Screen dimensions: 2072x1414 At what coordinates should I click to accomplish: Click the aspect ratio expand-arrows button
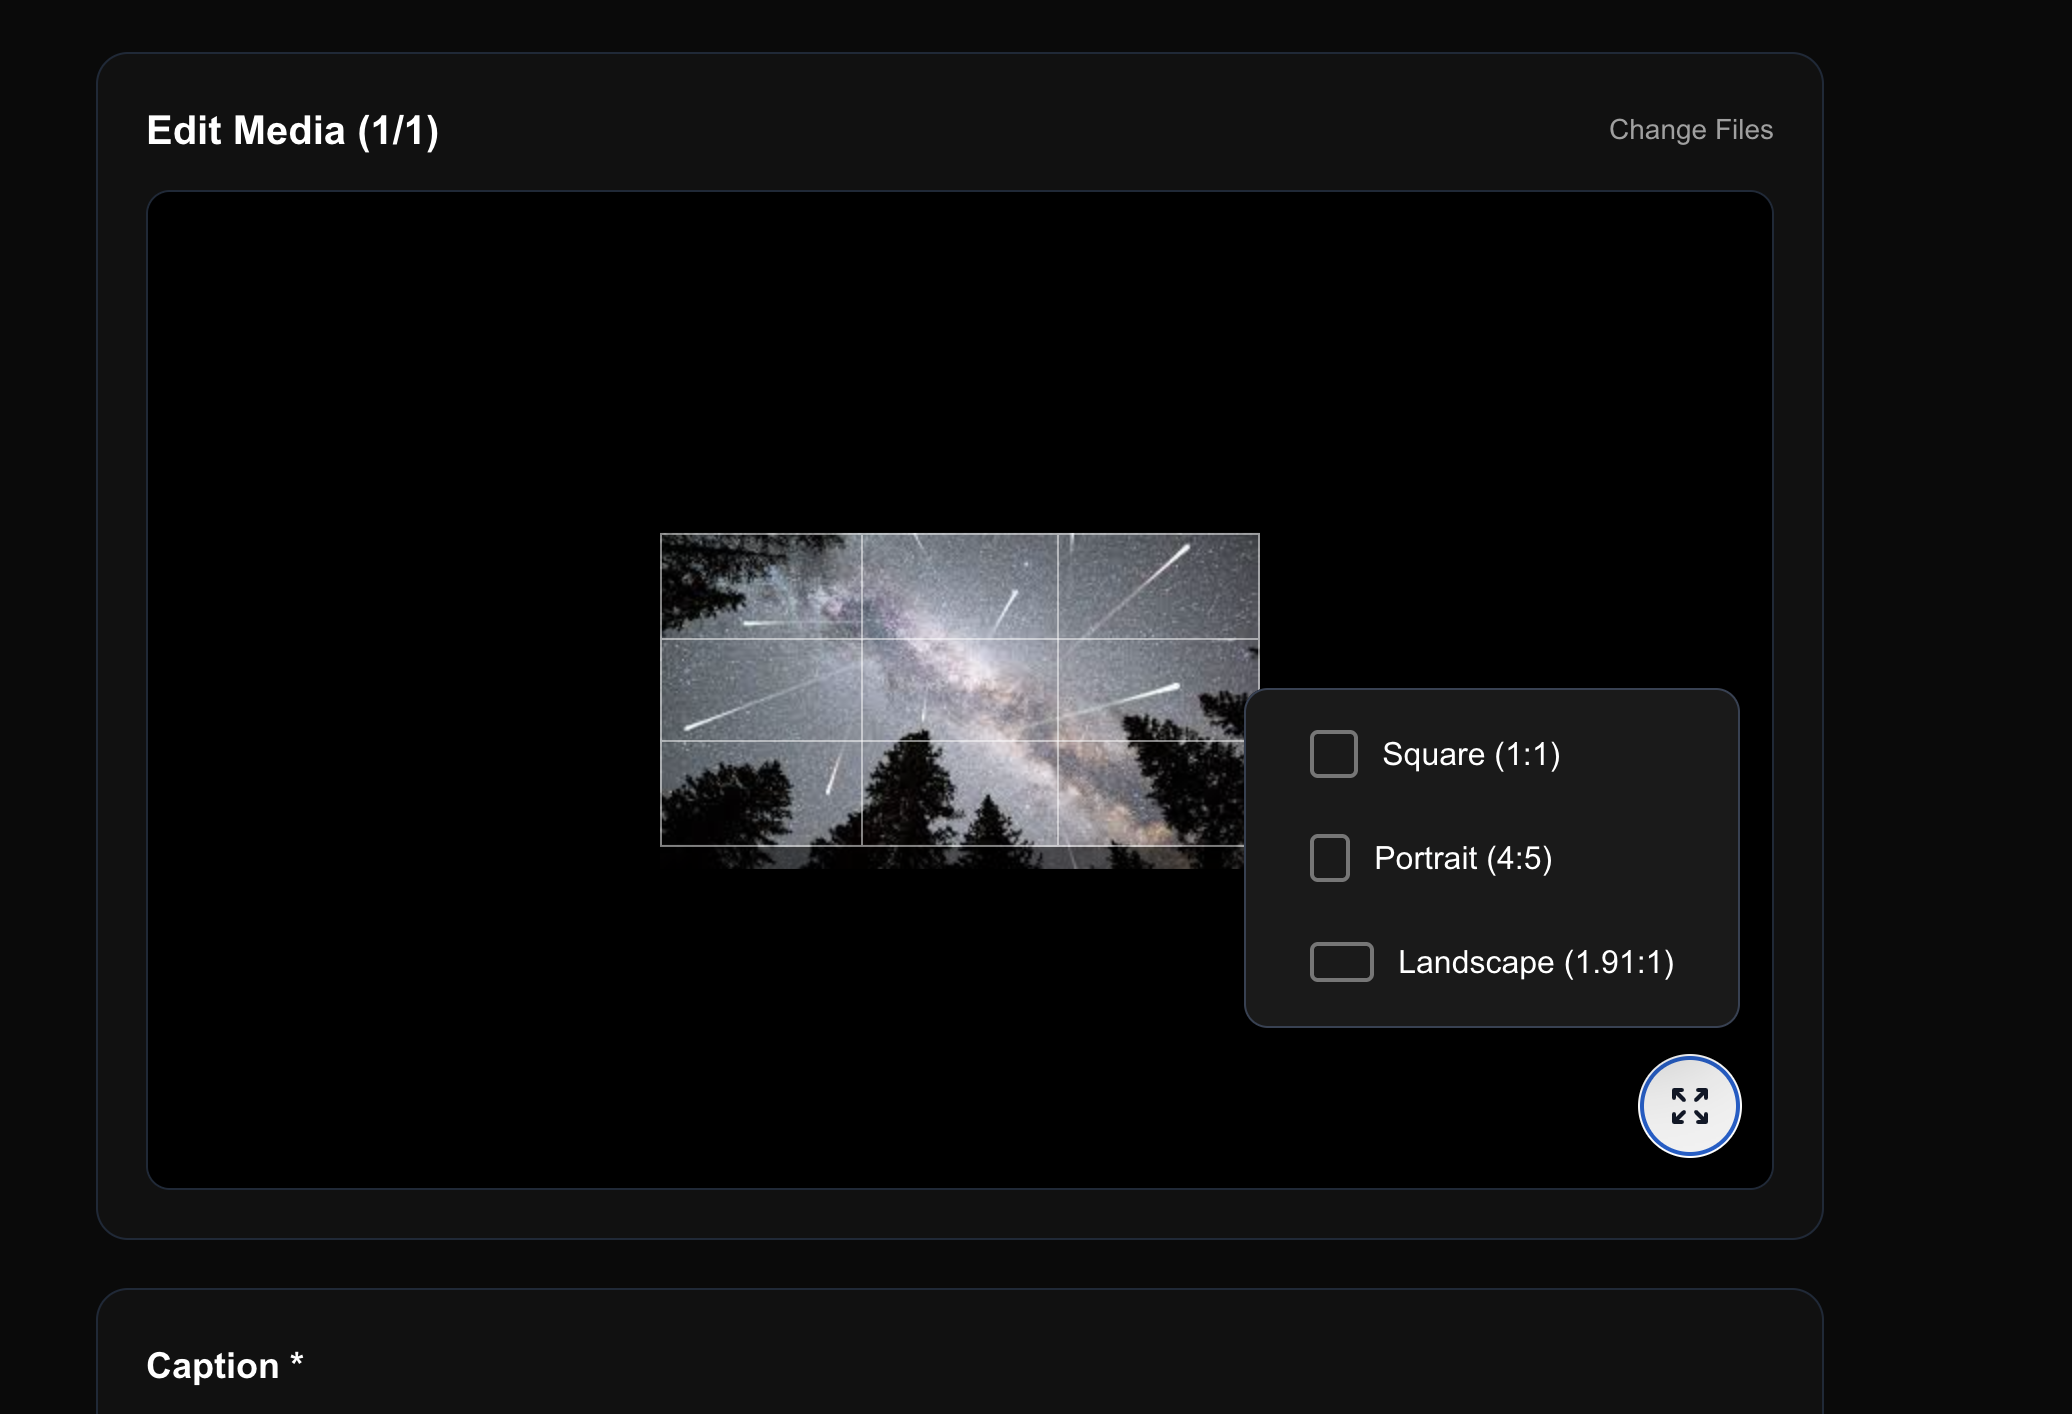[1689, 1106]
